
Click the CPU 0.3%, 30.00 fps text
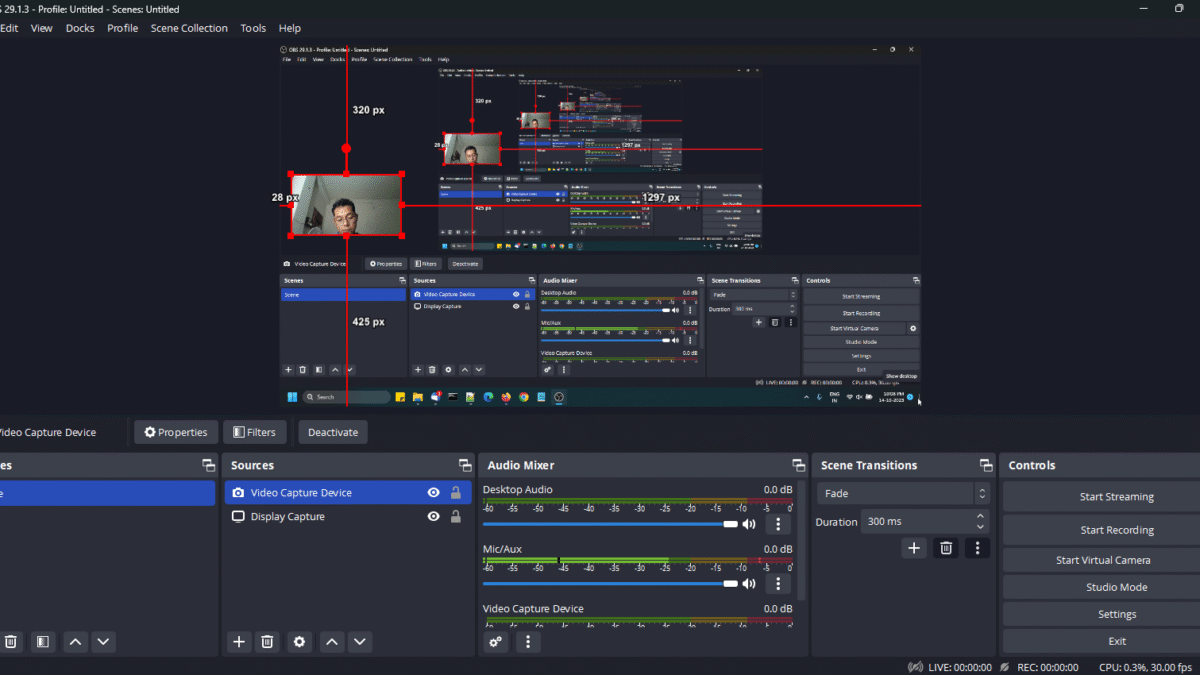point(1146,667)
